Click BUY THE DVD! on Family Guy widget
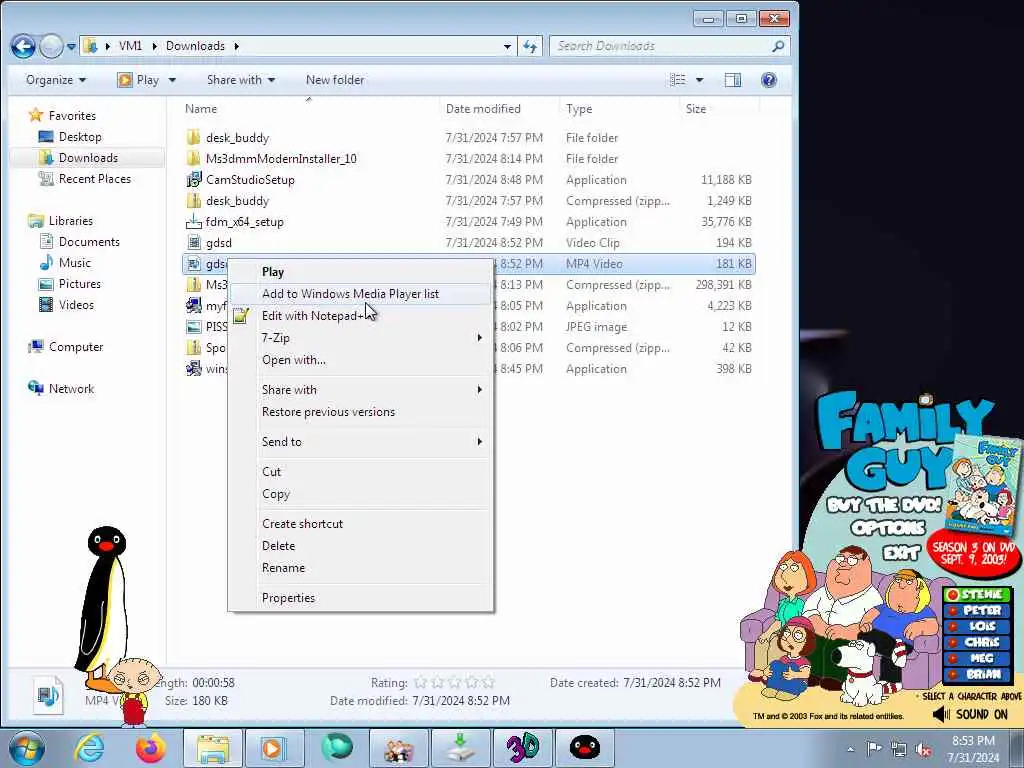 coord(884,505)
